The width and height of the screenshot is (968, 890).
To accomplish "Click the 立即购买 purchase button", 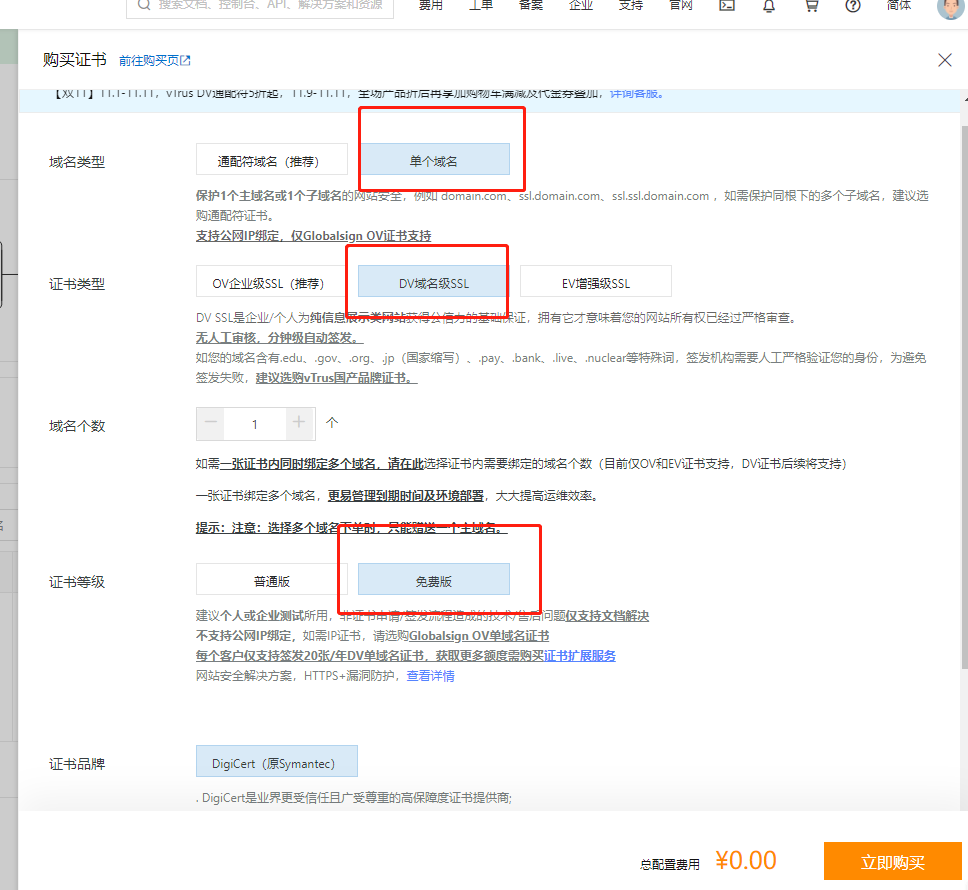I will coord(892,860).
